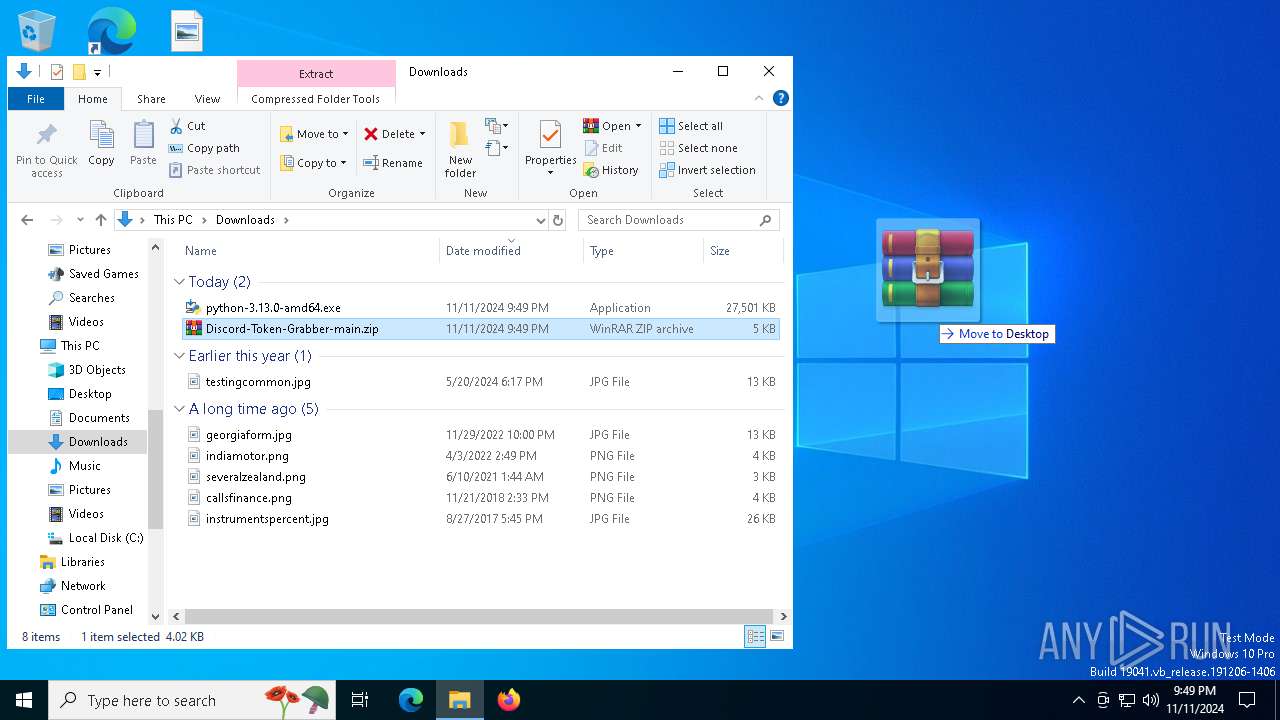Click the Edit ribbon button
The width and height of the screenshot is (1280, 720).
pyautogui.click(x=602, y=148)
